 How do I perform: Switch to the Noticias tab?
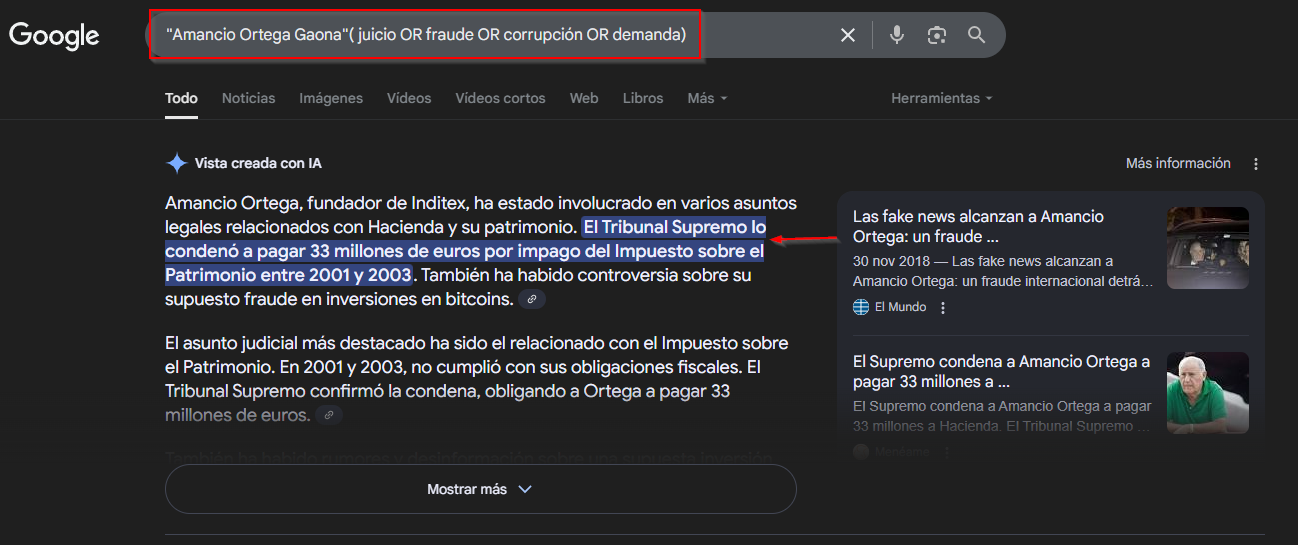pyautogui.click(x=248, y=98)
